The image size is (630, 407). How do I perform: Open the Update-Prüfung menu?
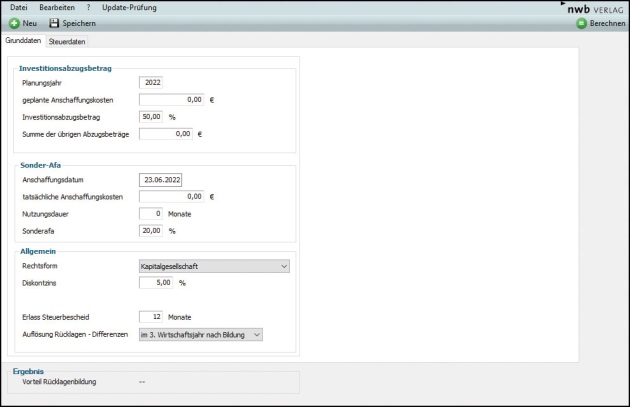[129, 8]
